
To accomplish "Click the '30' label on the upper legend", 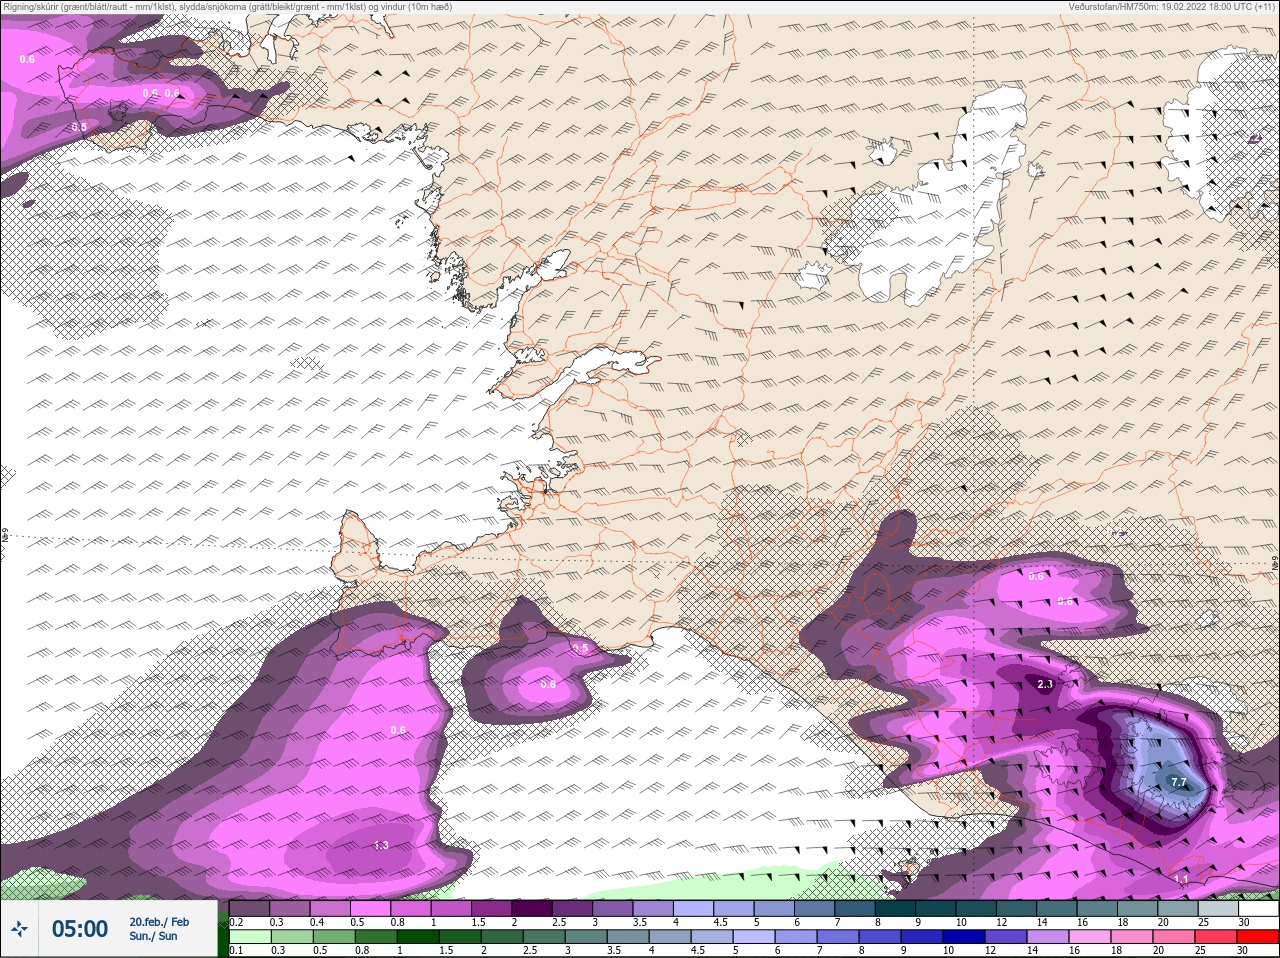I will point(1244,922).
